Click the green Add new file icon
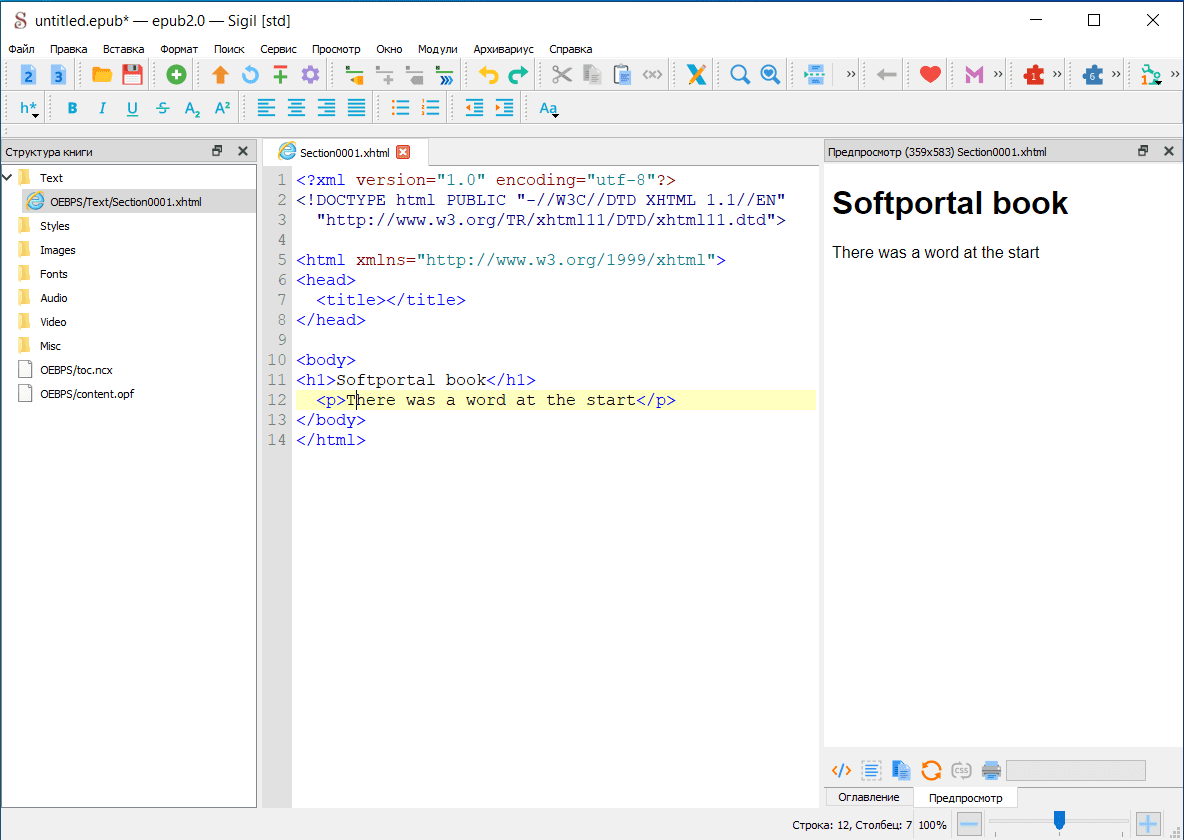This screenshot has height=840, width=1184. pyautogui.click(x=176, y=75)
